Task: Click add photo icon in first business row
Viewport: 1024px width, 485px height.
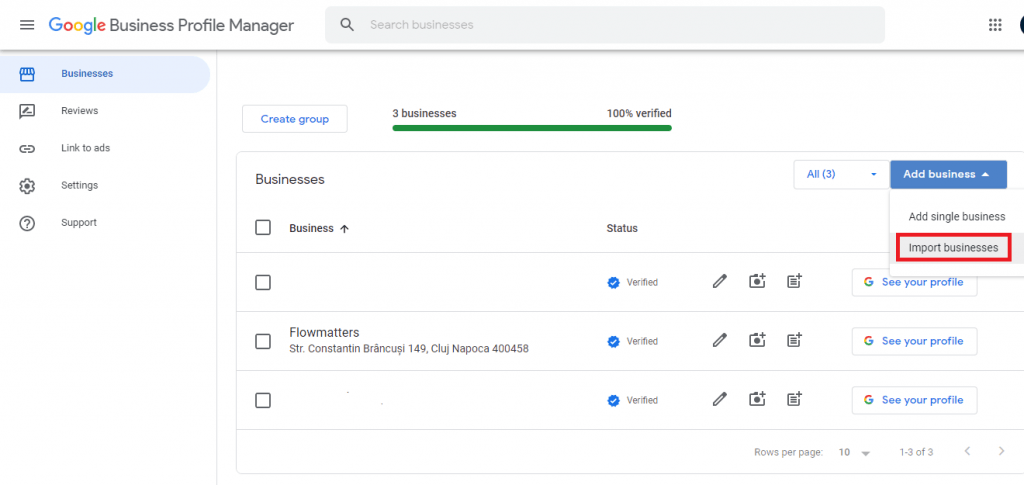Action: 757,282
